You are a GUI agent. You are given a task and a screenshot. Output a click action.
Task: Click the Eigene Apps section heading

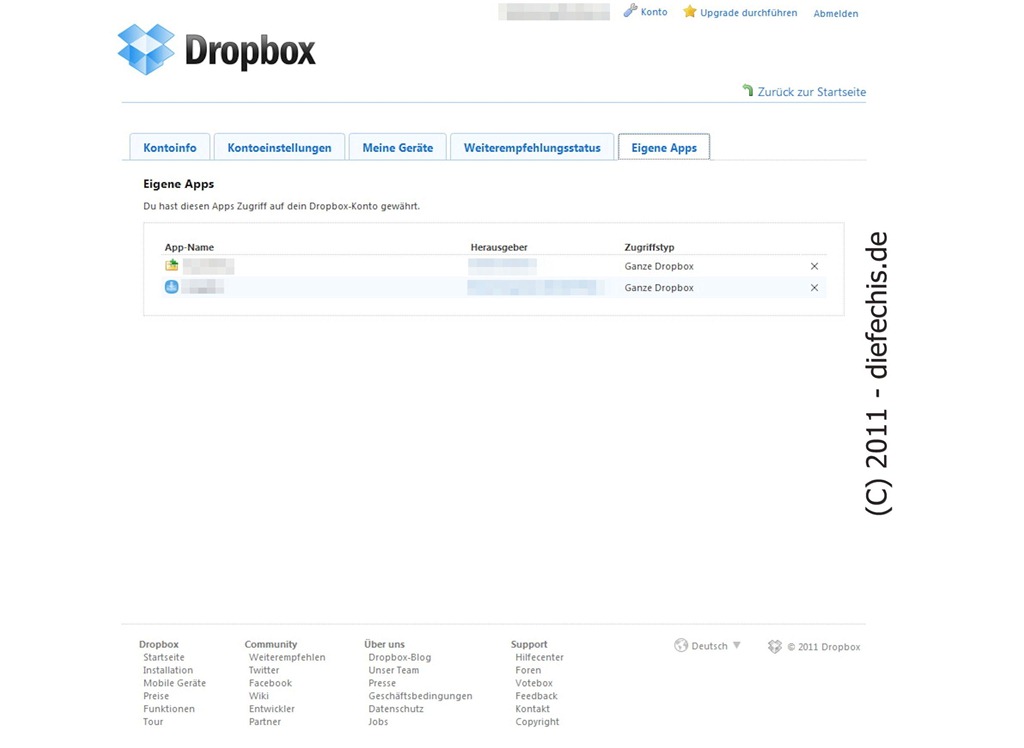179,184
